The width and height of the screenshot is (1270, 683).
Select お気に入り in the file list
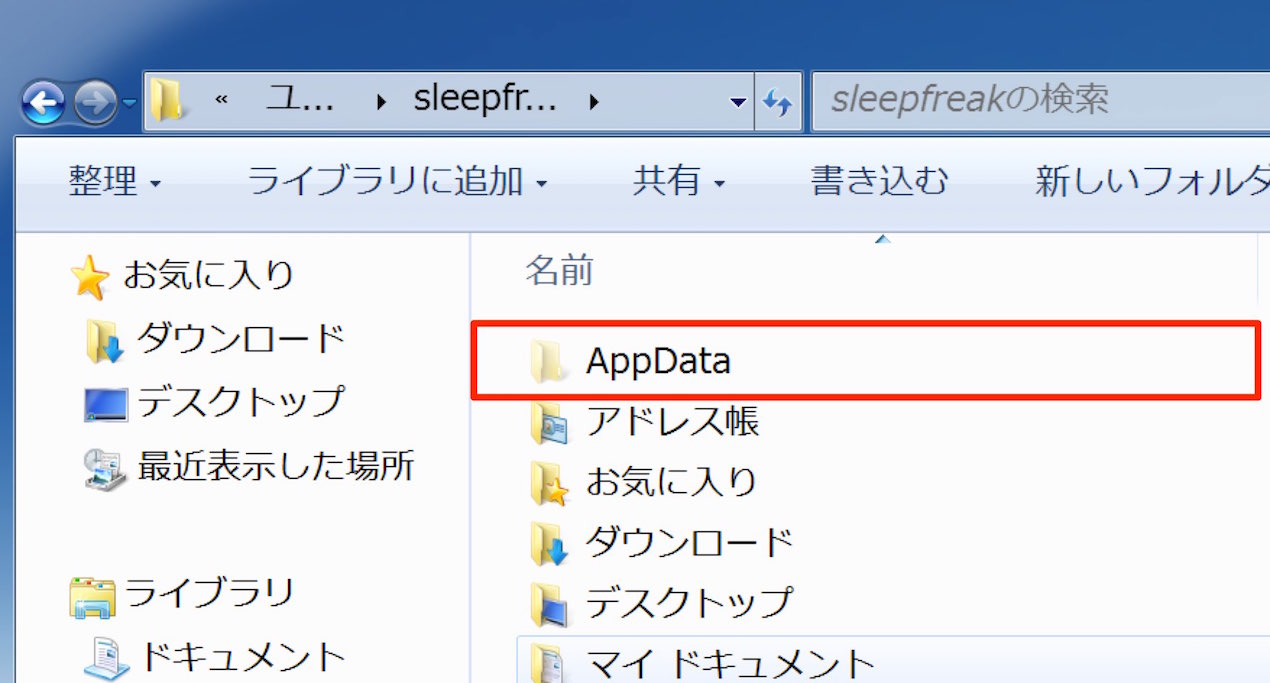[x=672, y=483]
